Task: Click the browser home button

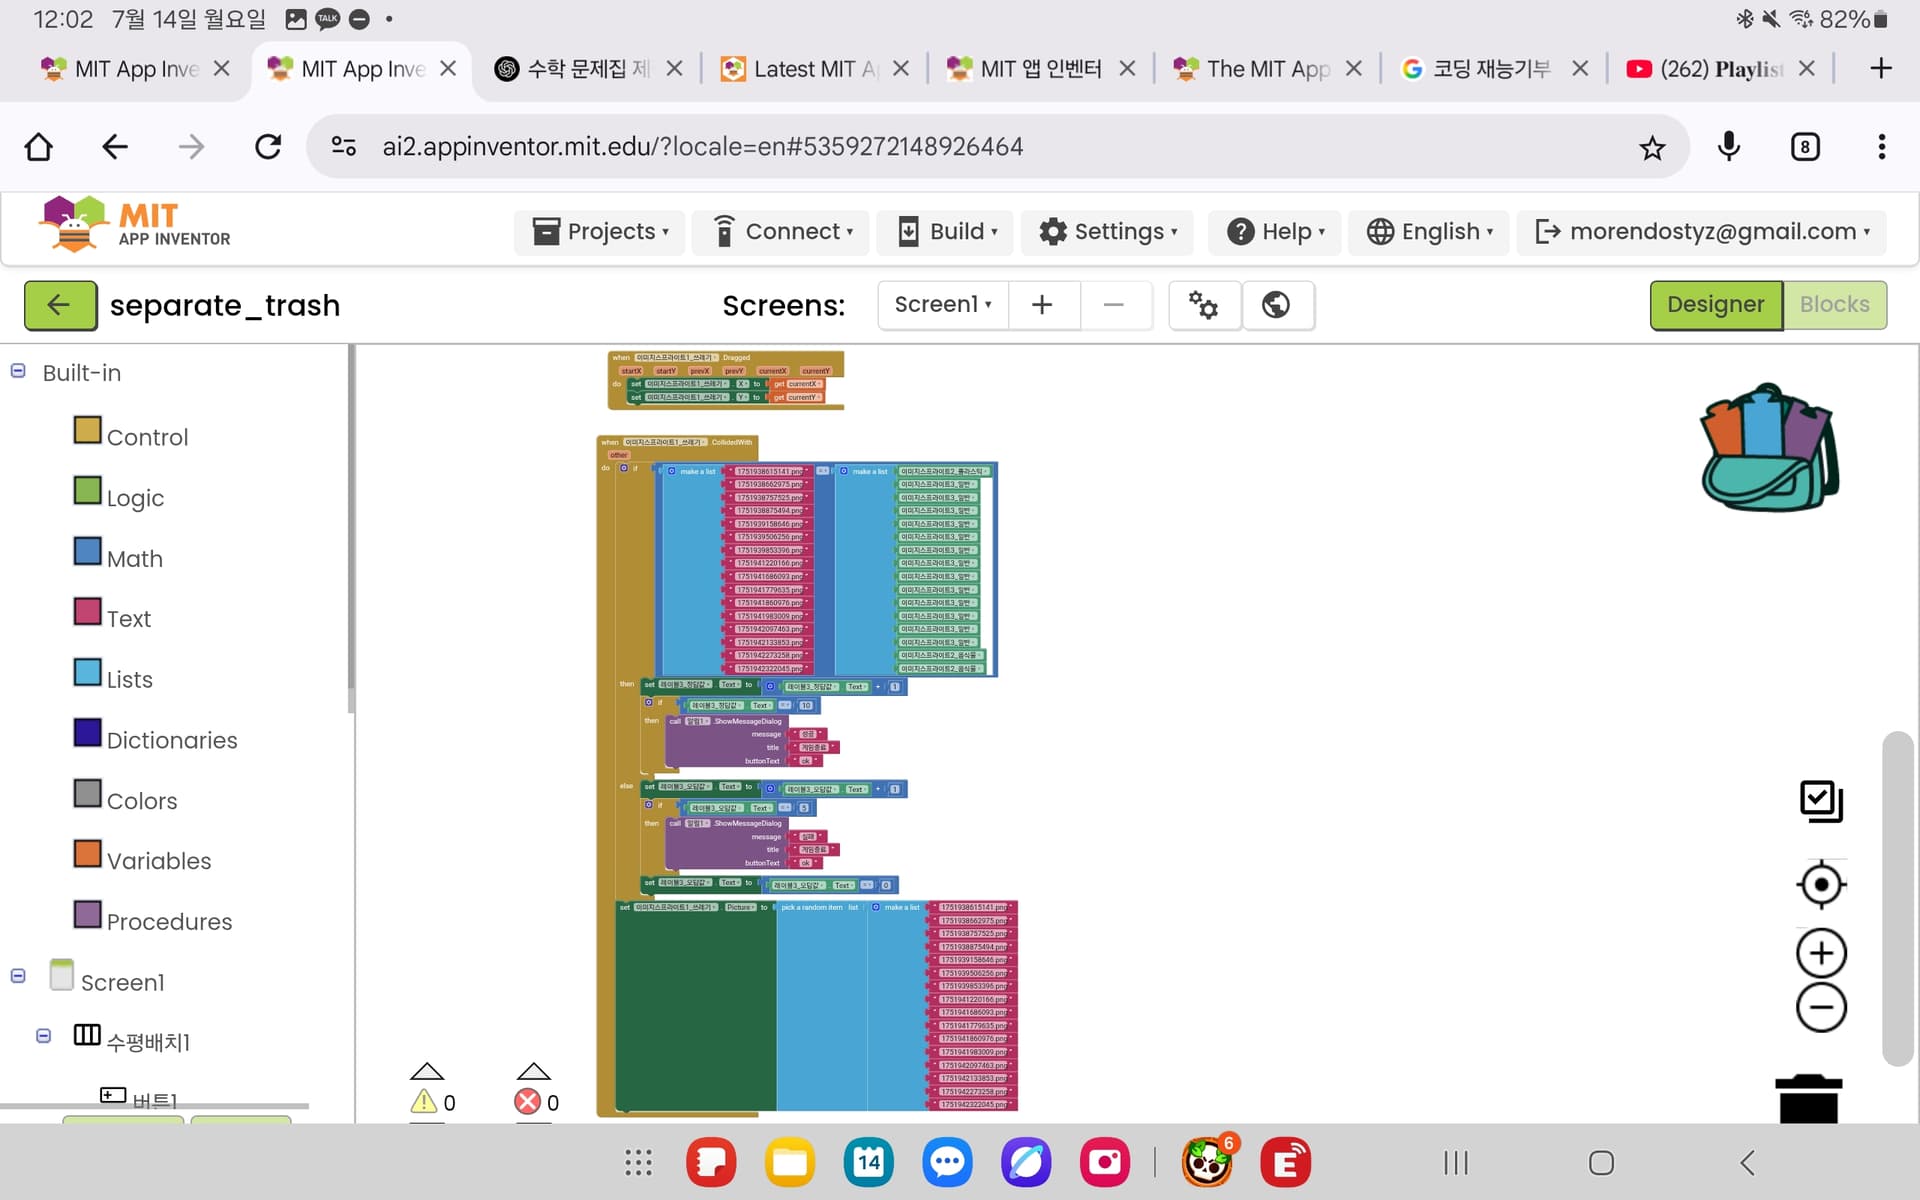Action: [39, 147]
